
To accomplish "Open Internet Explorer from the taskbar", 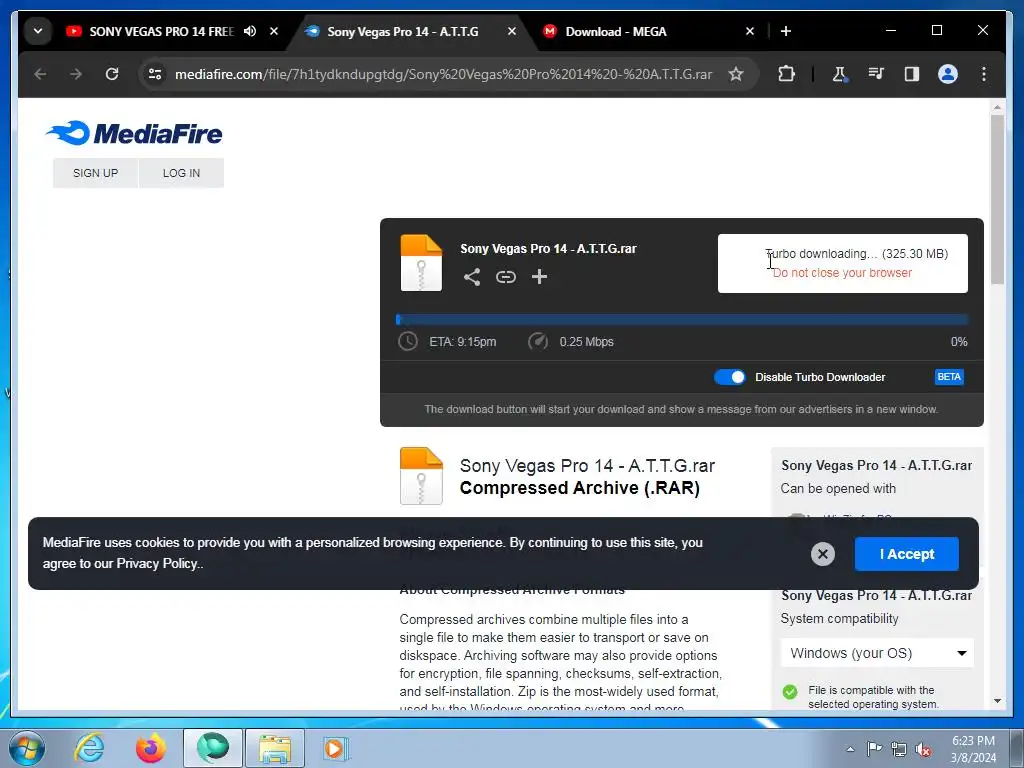I will pyautogui.click(x=89, y=748).
